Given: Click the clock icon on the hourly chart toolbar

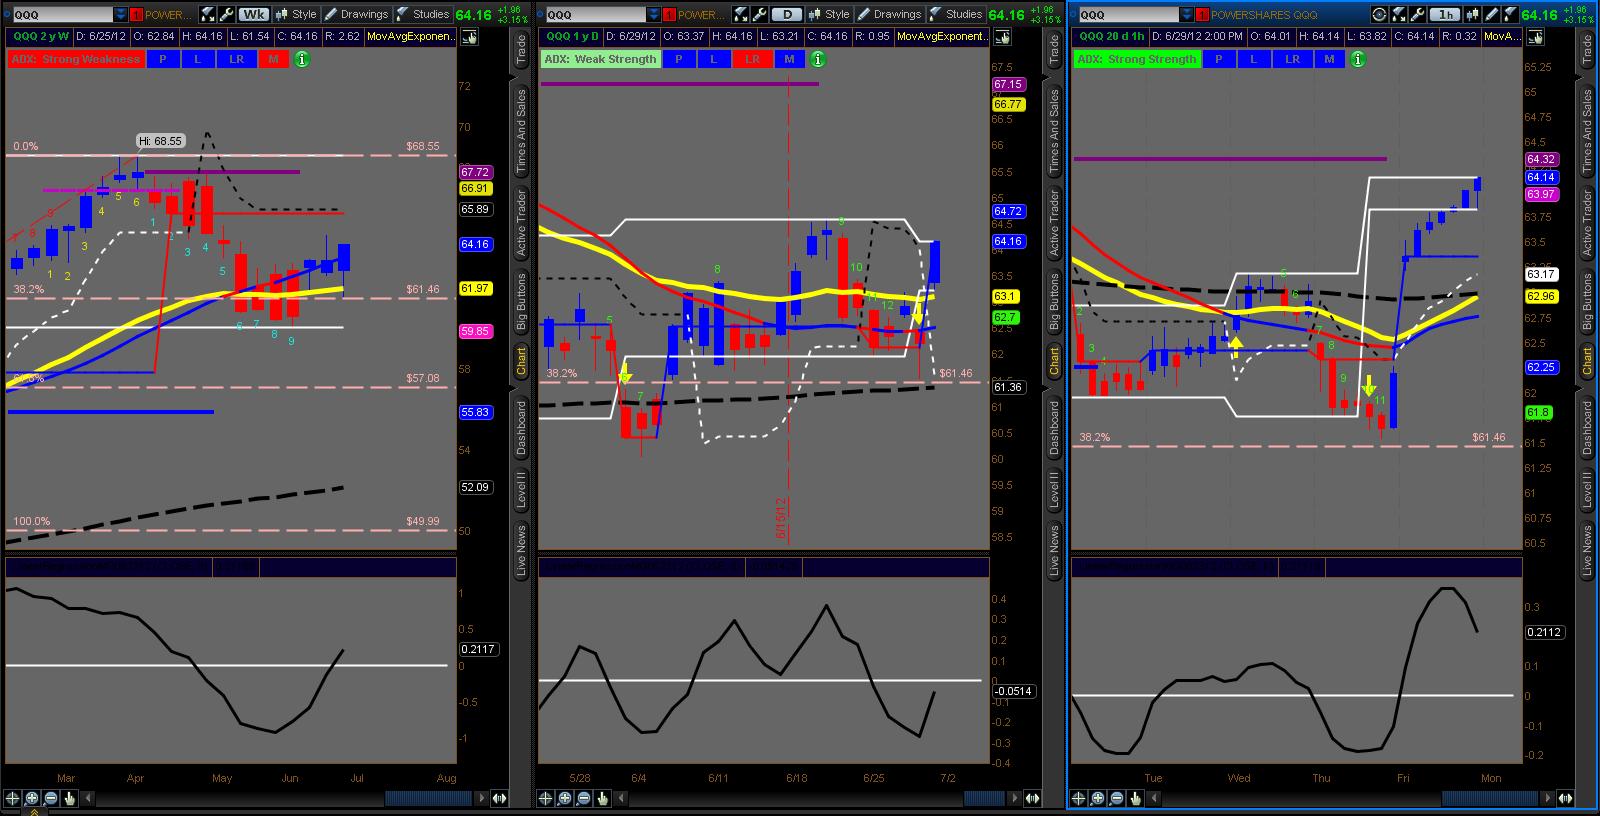Looking at the screenshot, I should click(1378, 15).
